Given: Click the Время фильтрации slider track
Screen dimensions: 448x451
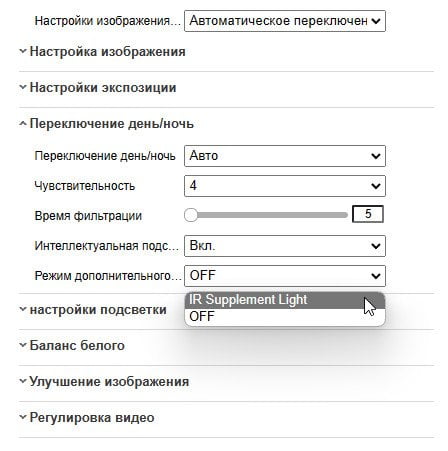Looking at the screenshot, I should coord(266,215).
